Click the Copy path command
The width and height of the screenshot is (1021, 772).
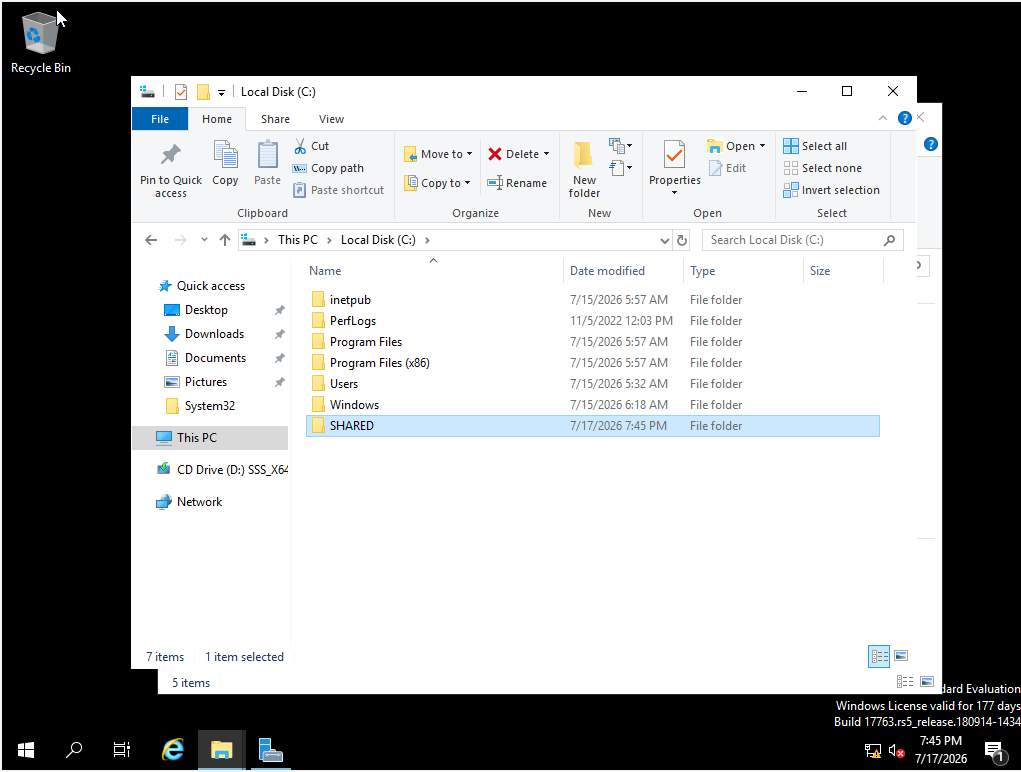(x=329, y=168)
